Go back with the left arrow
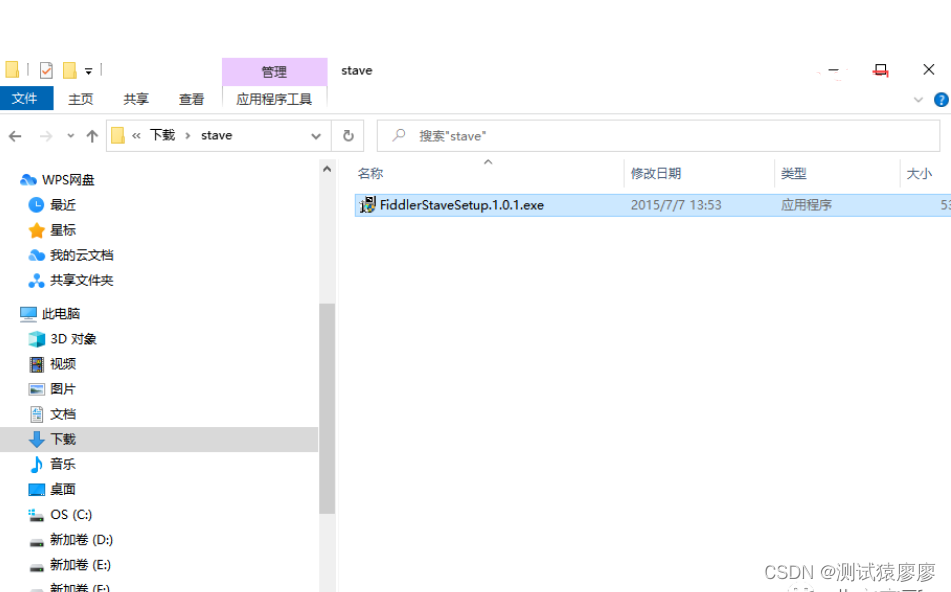Image resolution: width=951 pixels, height=592 pixels. point(15,136)
